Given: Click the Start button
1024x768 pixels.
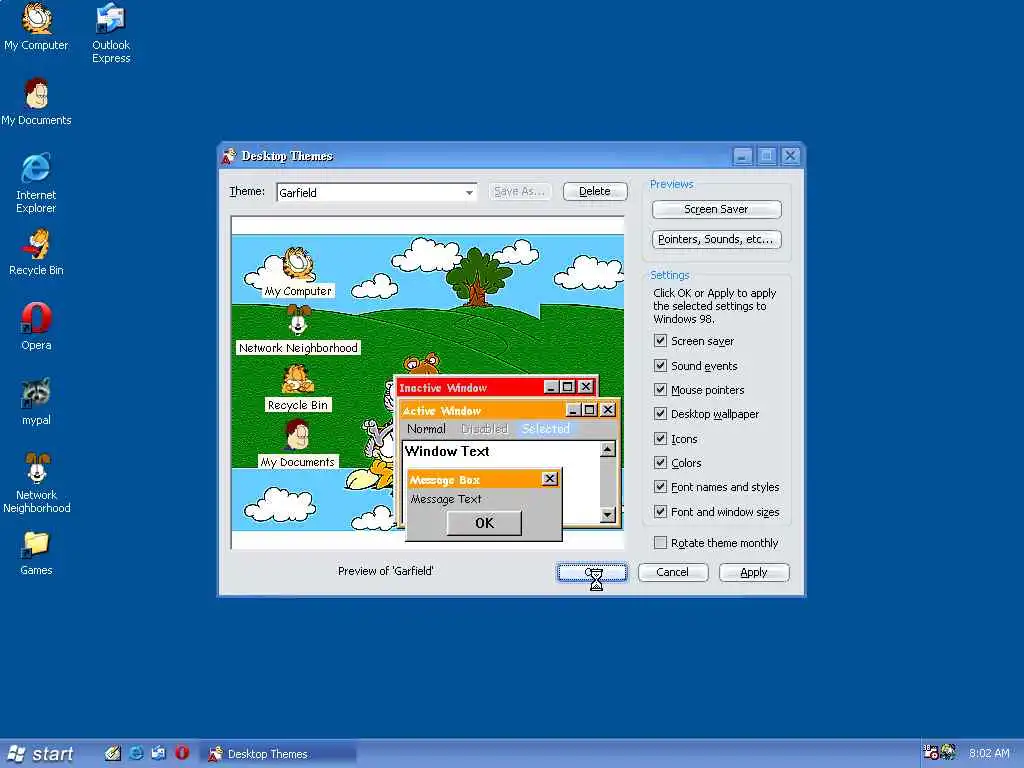Looking at the screenshot, I should 40,754.
